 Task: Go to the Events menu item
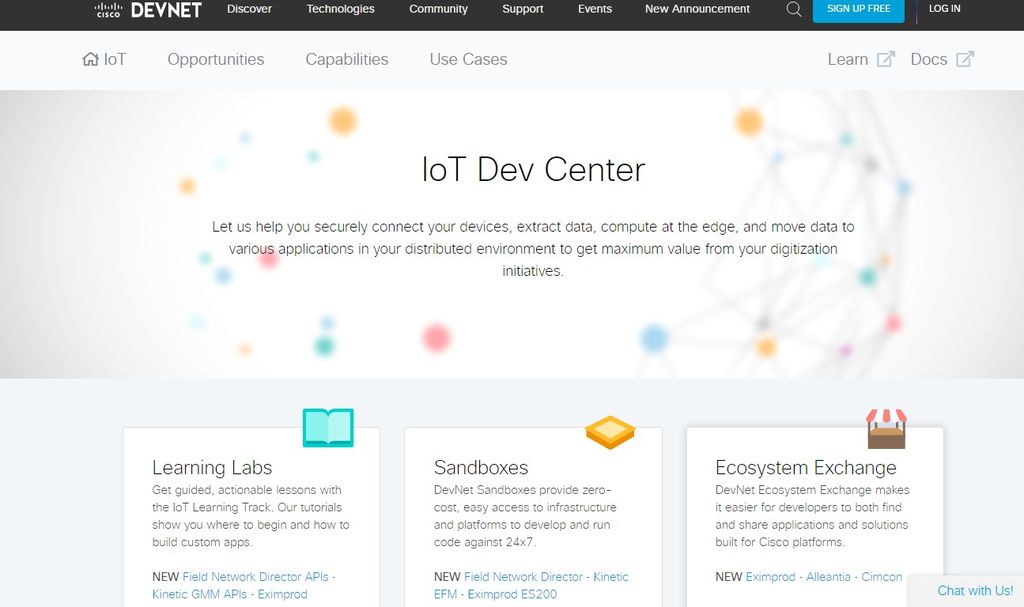pos(595,9)
